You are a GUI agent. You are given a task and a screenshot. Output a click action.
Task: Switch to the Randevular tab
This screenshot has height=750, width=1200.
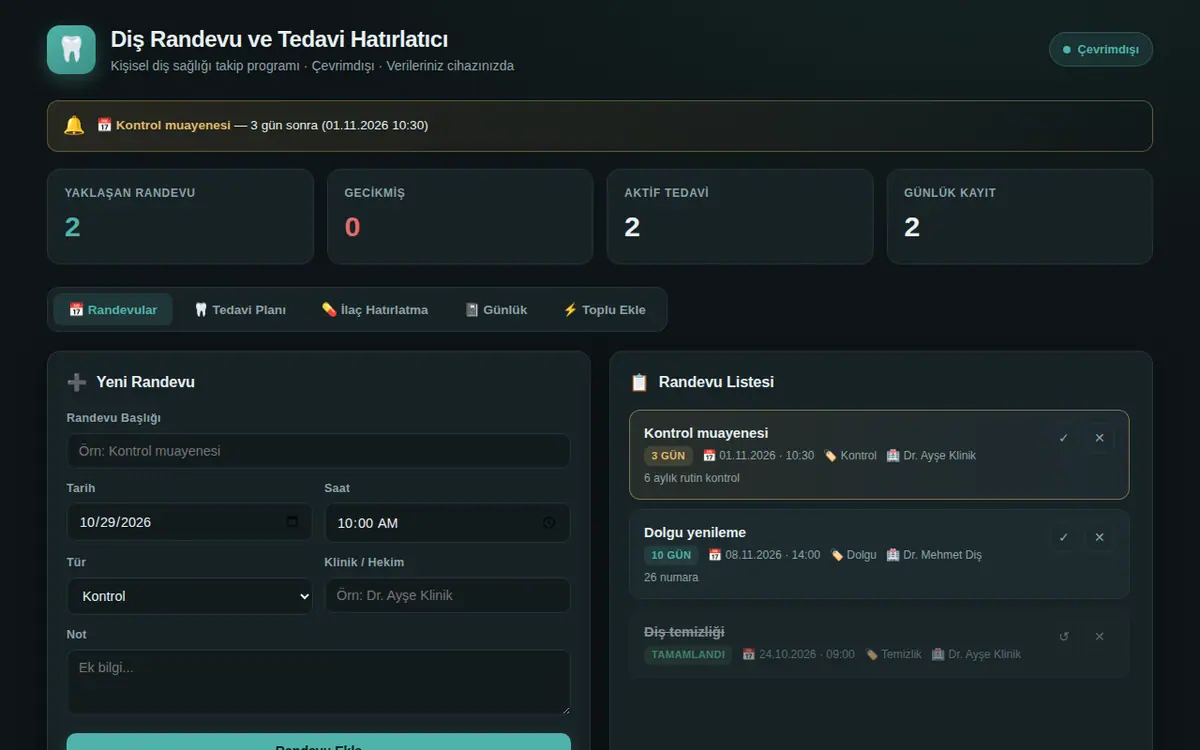coord(113,310)
